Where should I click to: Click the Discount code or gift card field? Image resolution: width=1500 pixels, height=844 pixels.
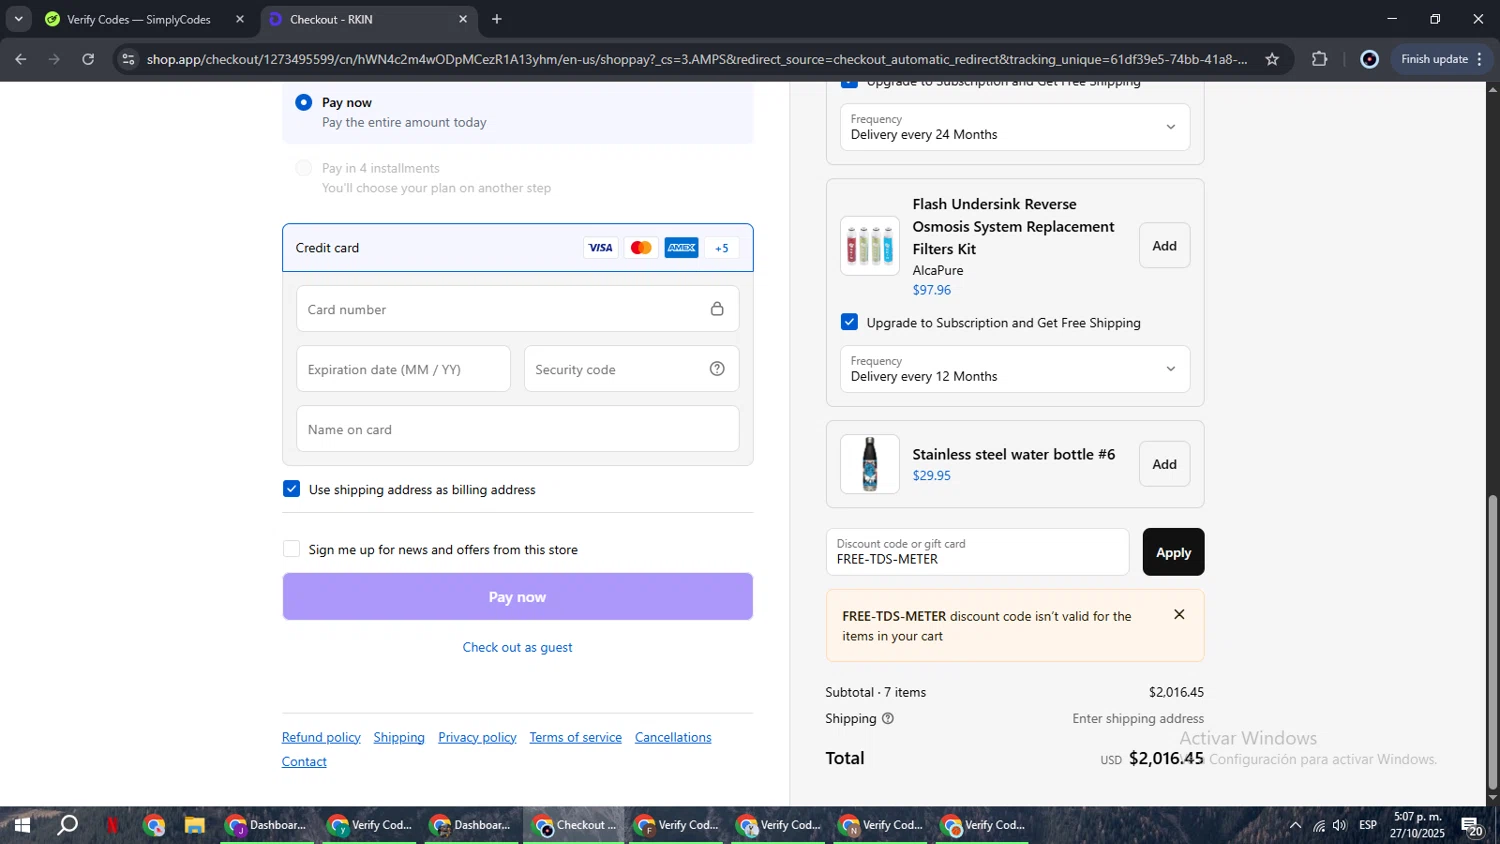(x=977, y=552)
